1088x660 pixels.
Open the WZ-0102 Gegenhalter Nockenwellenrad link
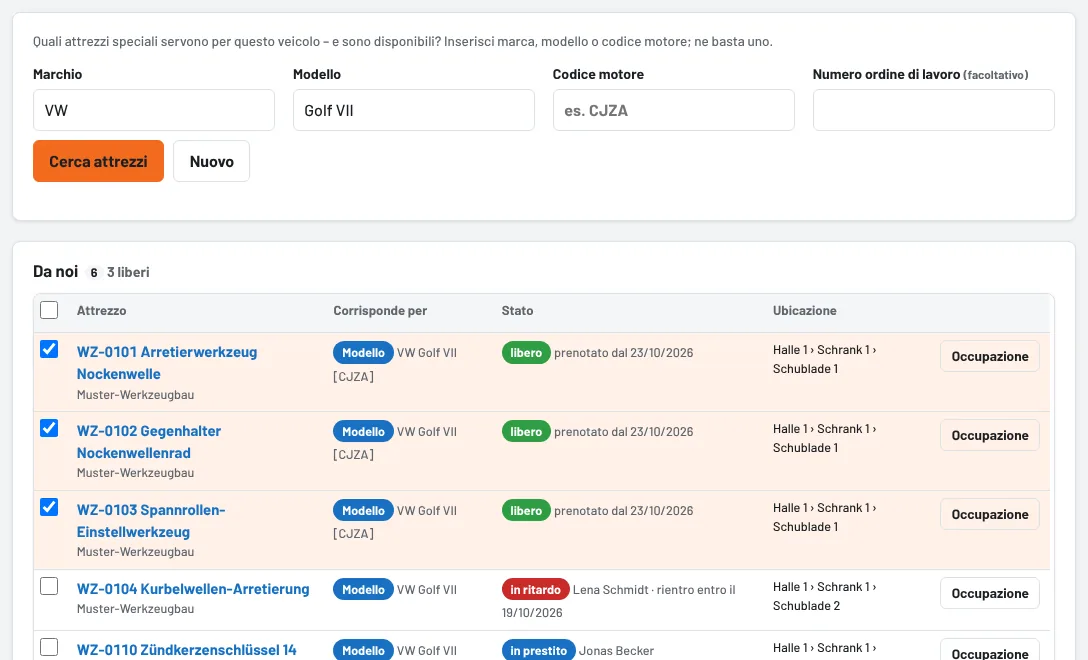click(149, 442)
